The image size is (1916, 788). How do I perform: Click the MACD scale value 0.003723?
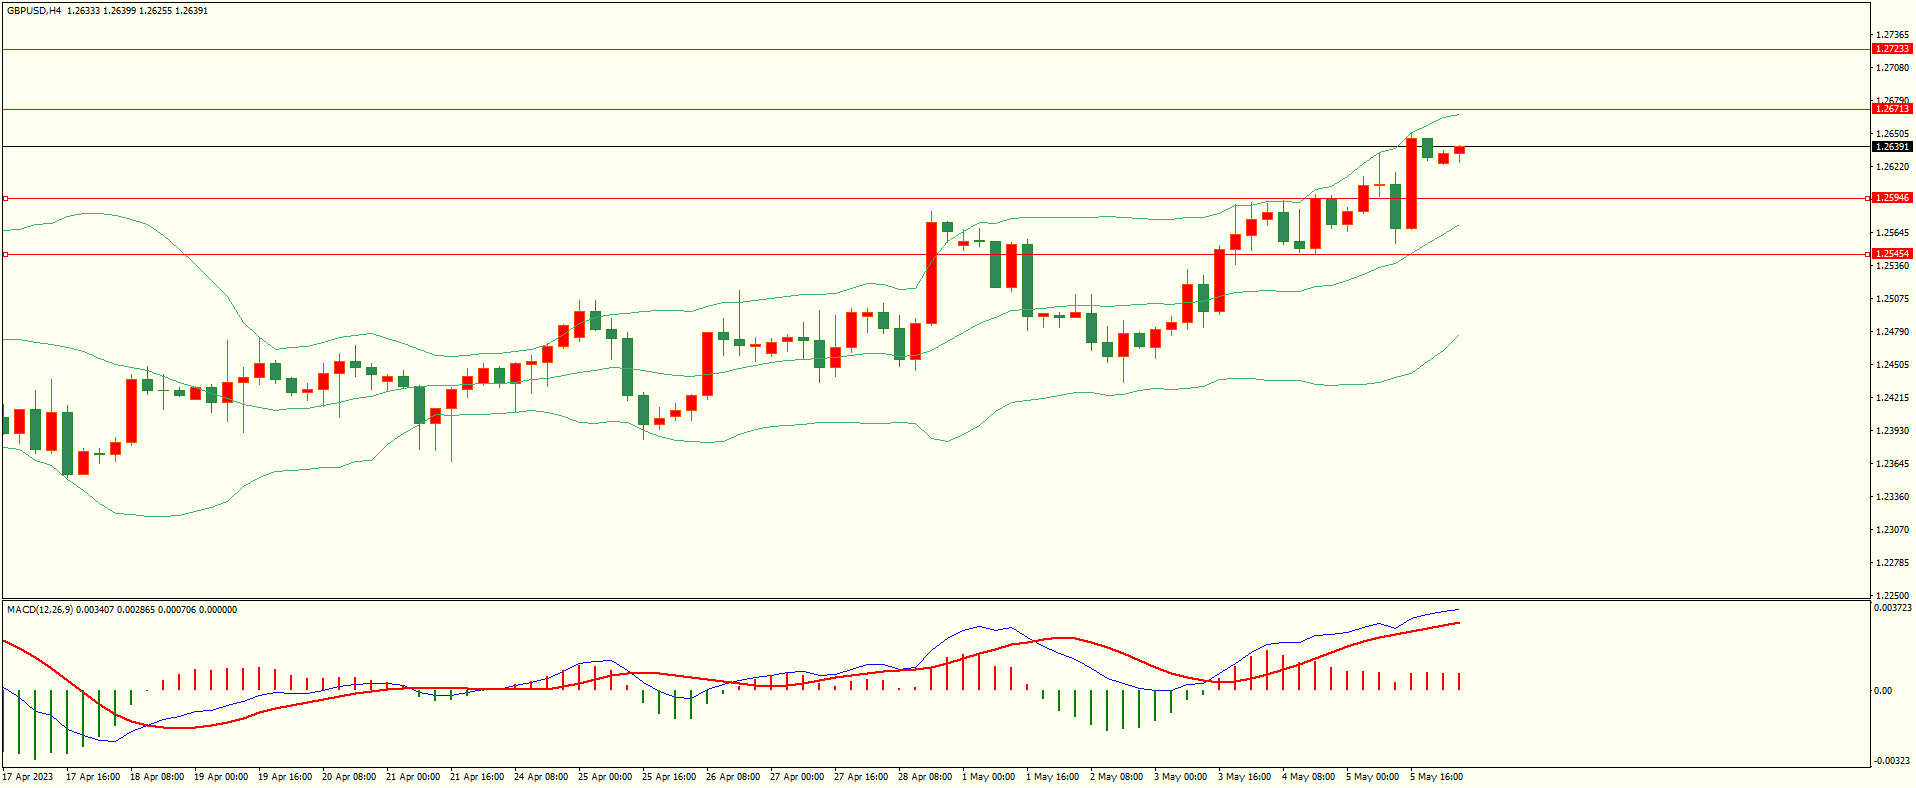click(1893, 608)
